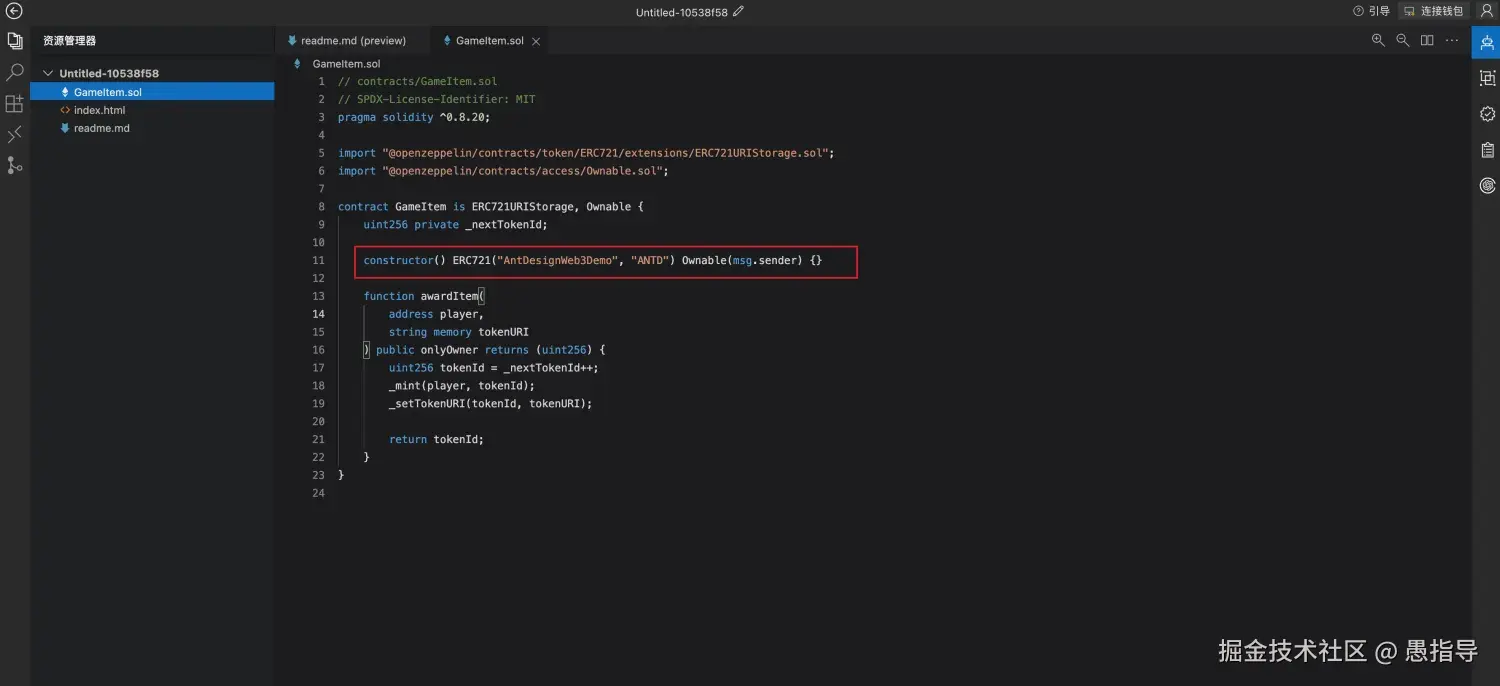Click the return tokenId; line
Viewport: 1500px width, 686px height.
436,439
